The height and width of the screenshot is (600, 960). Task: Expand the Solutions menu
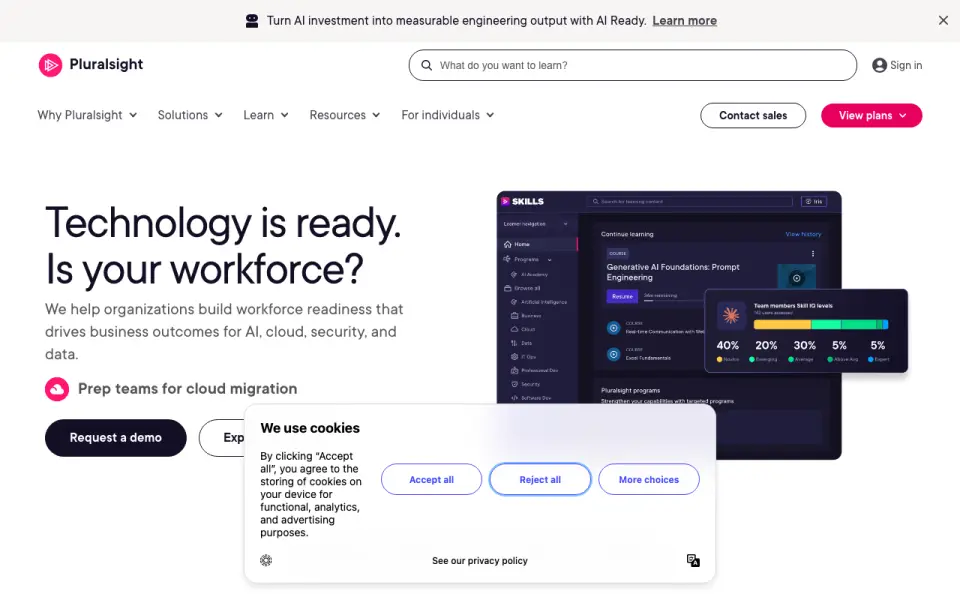(190, 115)
